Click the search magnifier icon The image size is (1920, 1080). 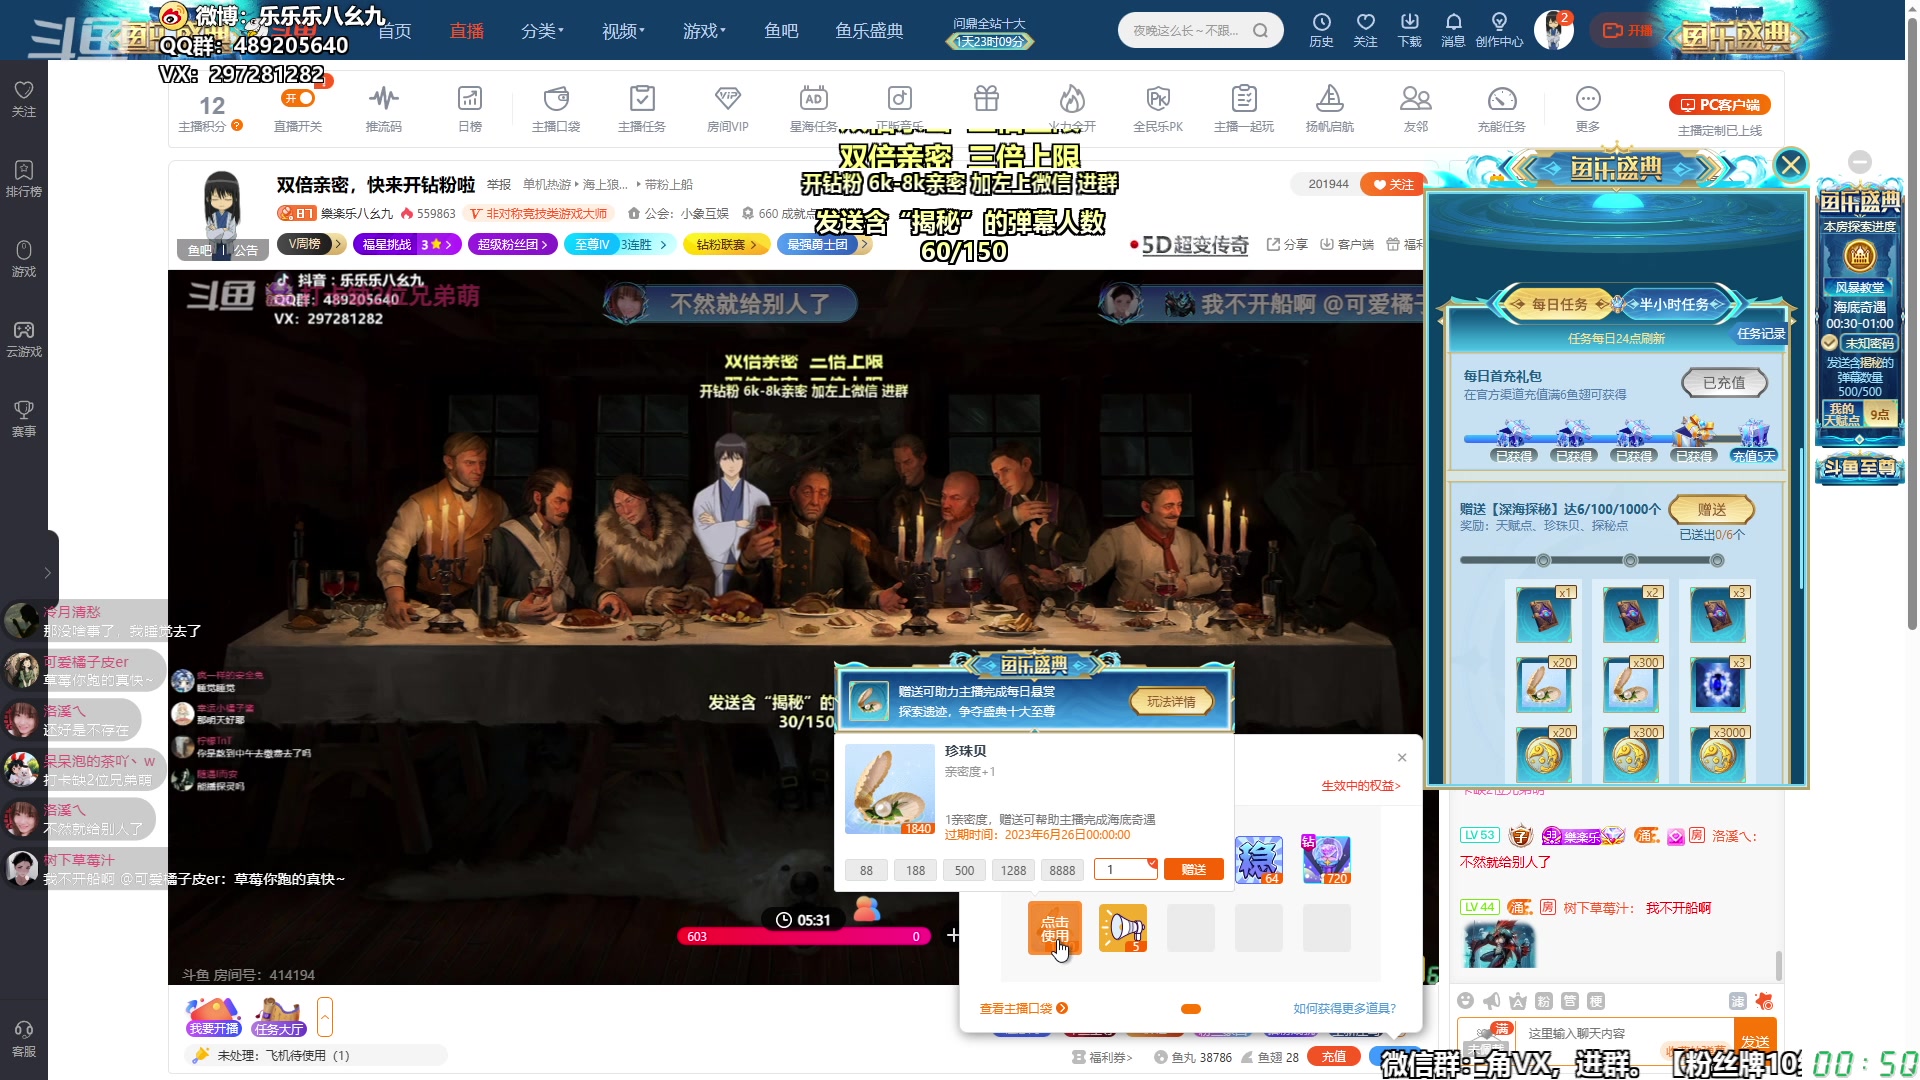click(1260, 30)
